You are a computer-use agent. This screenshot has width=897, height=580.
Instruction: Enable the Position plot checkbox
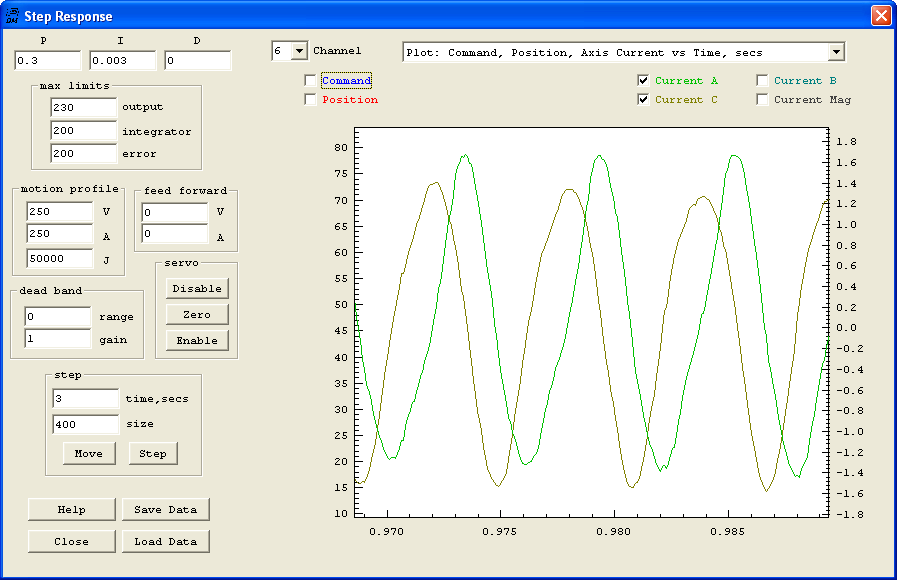(311, 100)
